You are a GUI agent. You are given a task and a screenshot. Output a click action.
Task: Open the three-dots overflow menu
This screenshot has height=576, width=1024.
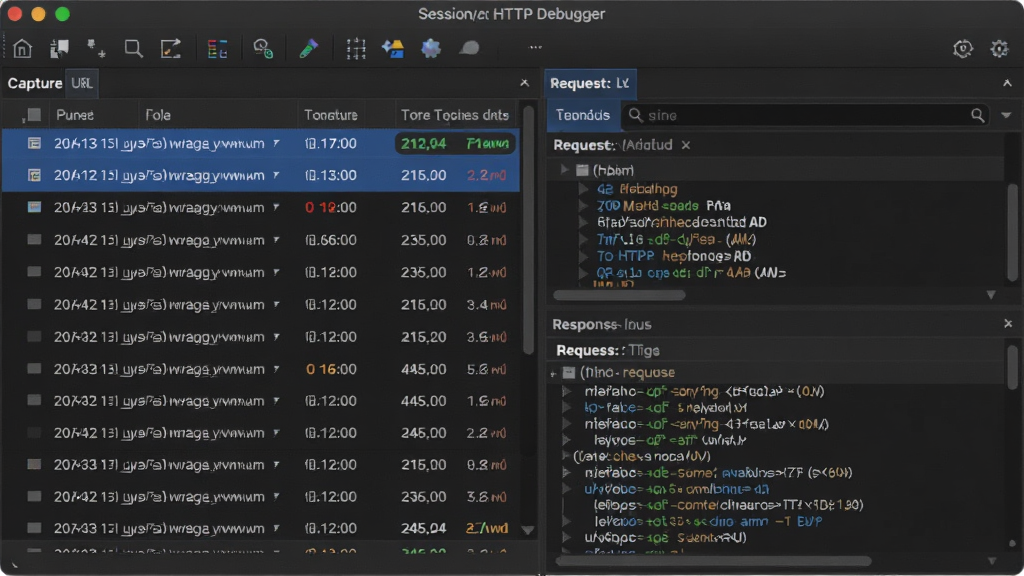pos(536,47)
